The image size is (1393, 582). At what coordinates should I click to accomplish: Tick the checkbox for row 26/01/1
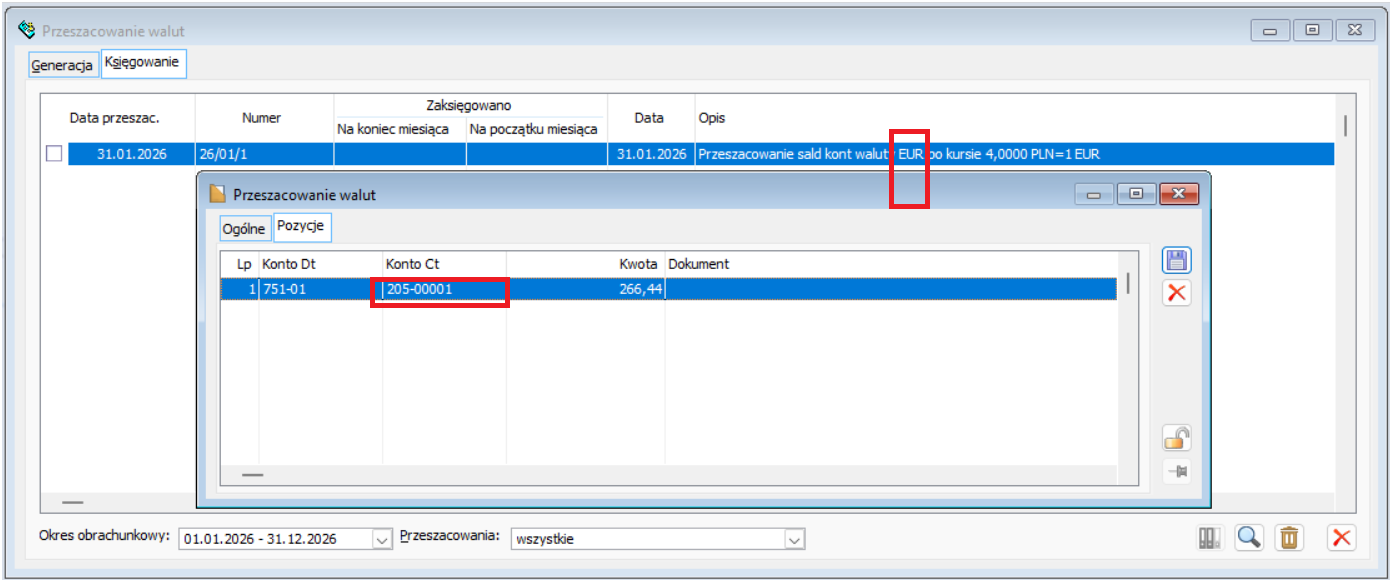[54, 154]
